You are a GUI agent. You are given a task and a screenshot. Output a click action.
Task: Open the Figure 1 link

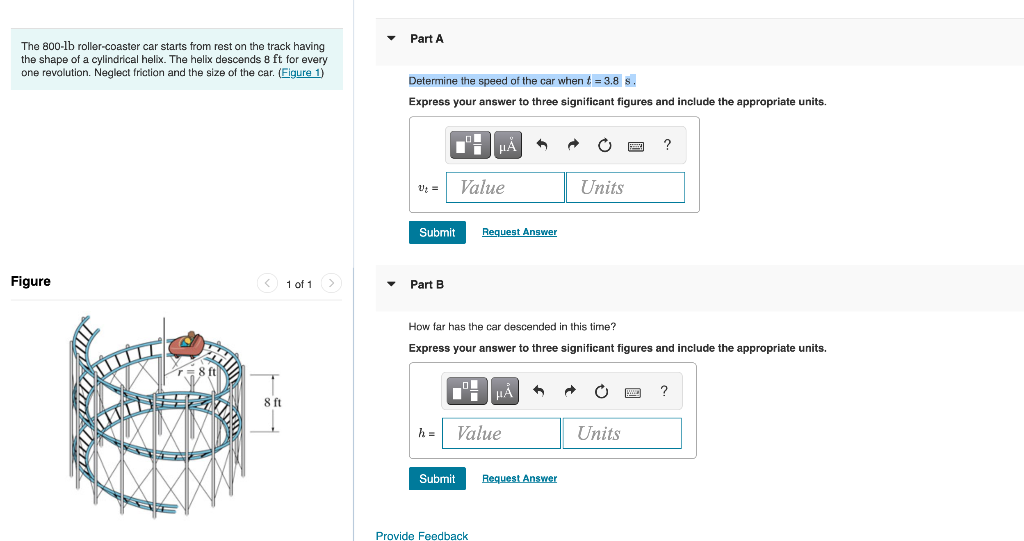coord(300,73)
